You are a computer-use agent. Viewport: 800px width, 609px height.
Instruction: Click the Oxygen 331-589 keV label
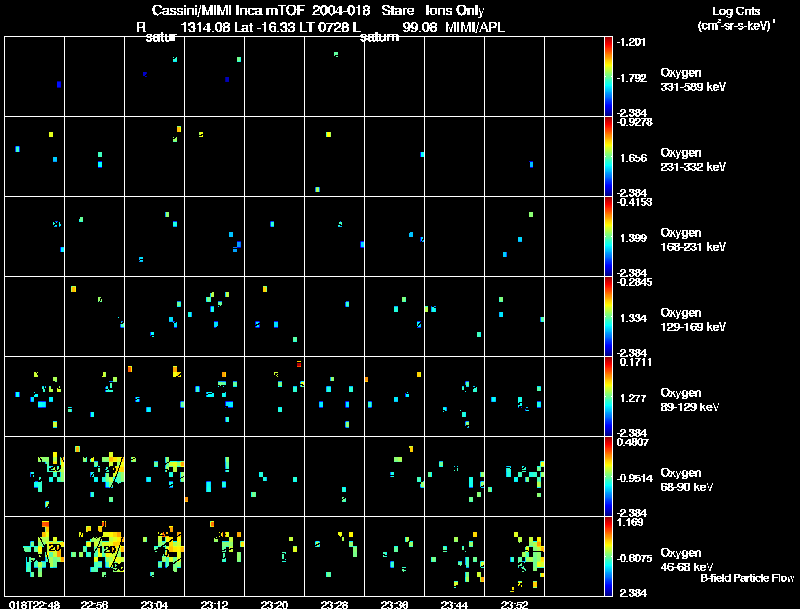click(693, 80)
